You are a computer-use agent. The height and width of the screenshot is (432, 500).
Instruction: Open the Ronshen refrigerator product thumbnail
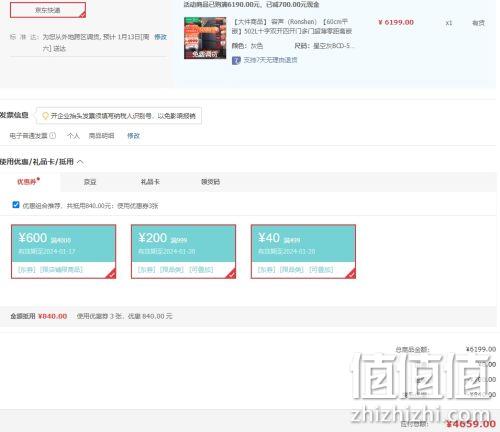[x=205, y=38]
